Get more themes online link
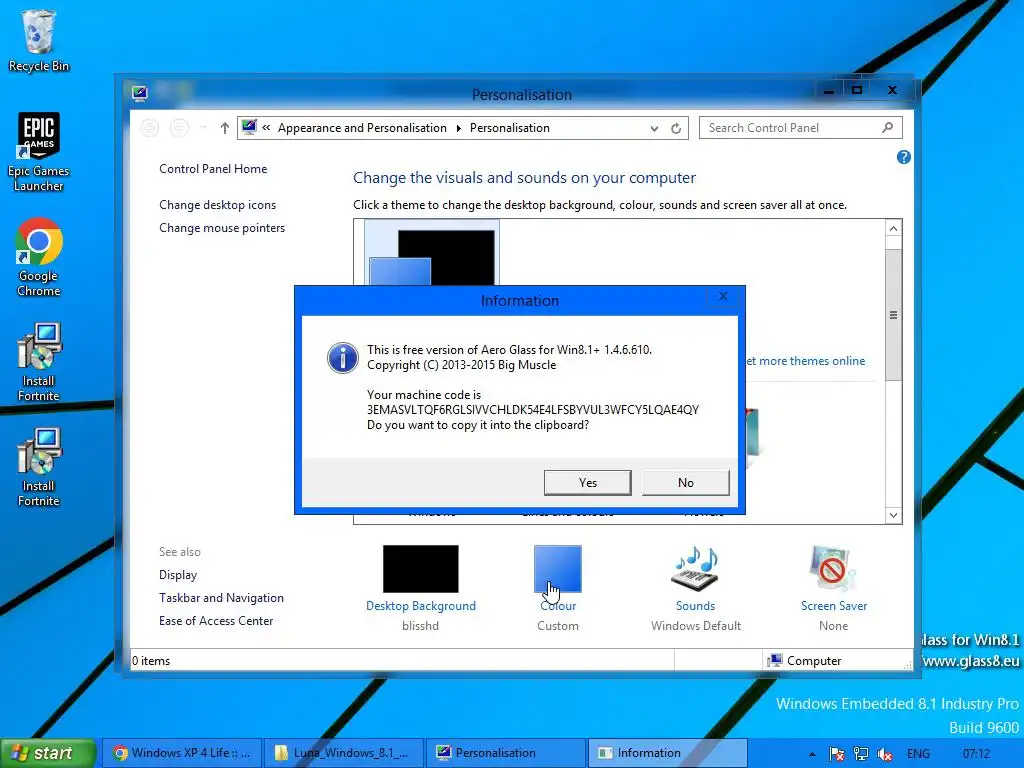The height and width of the screenshot is (768, 1024). (806, 360)
